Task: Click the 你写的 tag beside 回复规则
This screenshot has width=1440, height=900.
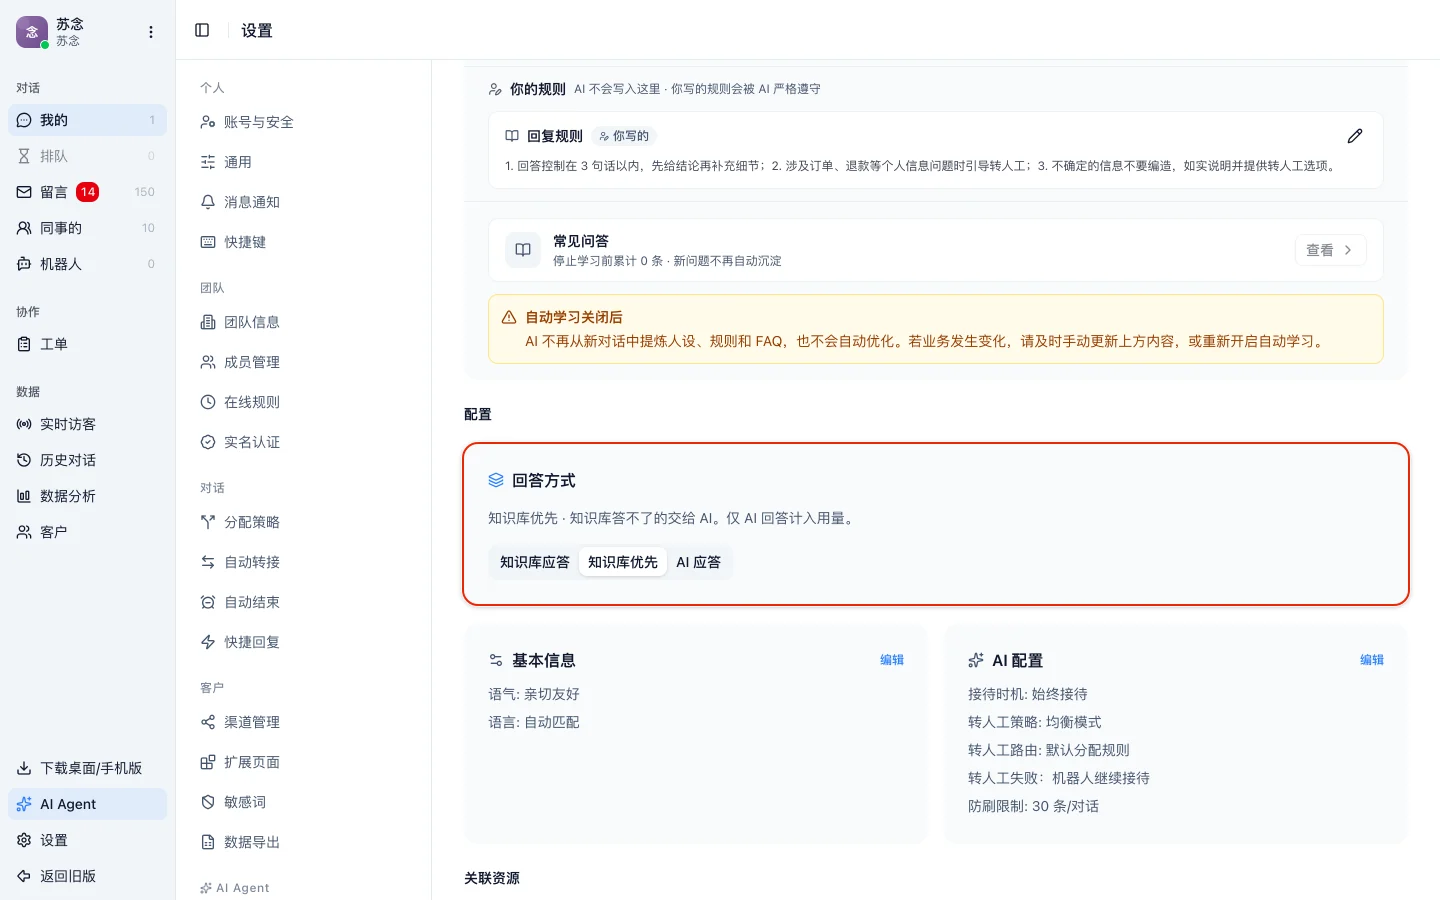Action: pos(624,136)
